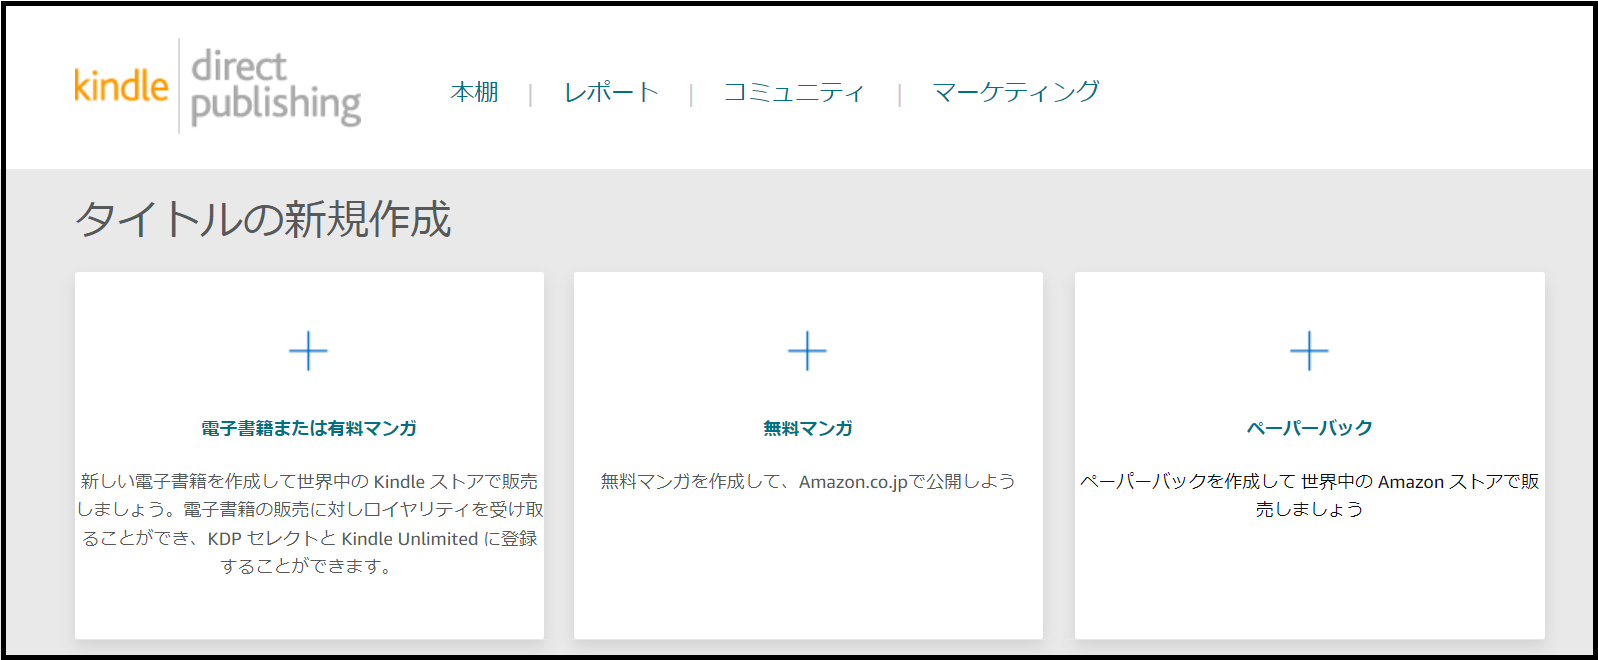1598x660 pixels.
Task: Open the 本棚 menu item
Action: click(x=475, y=92)
